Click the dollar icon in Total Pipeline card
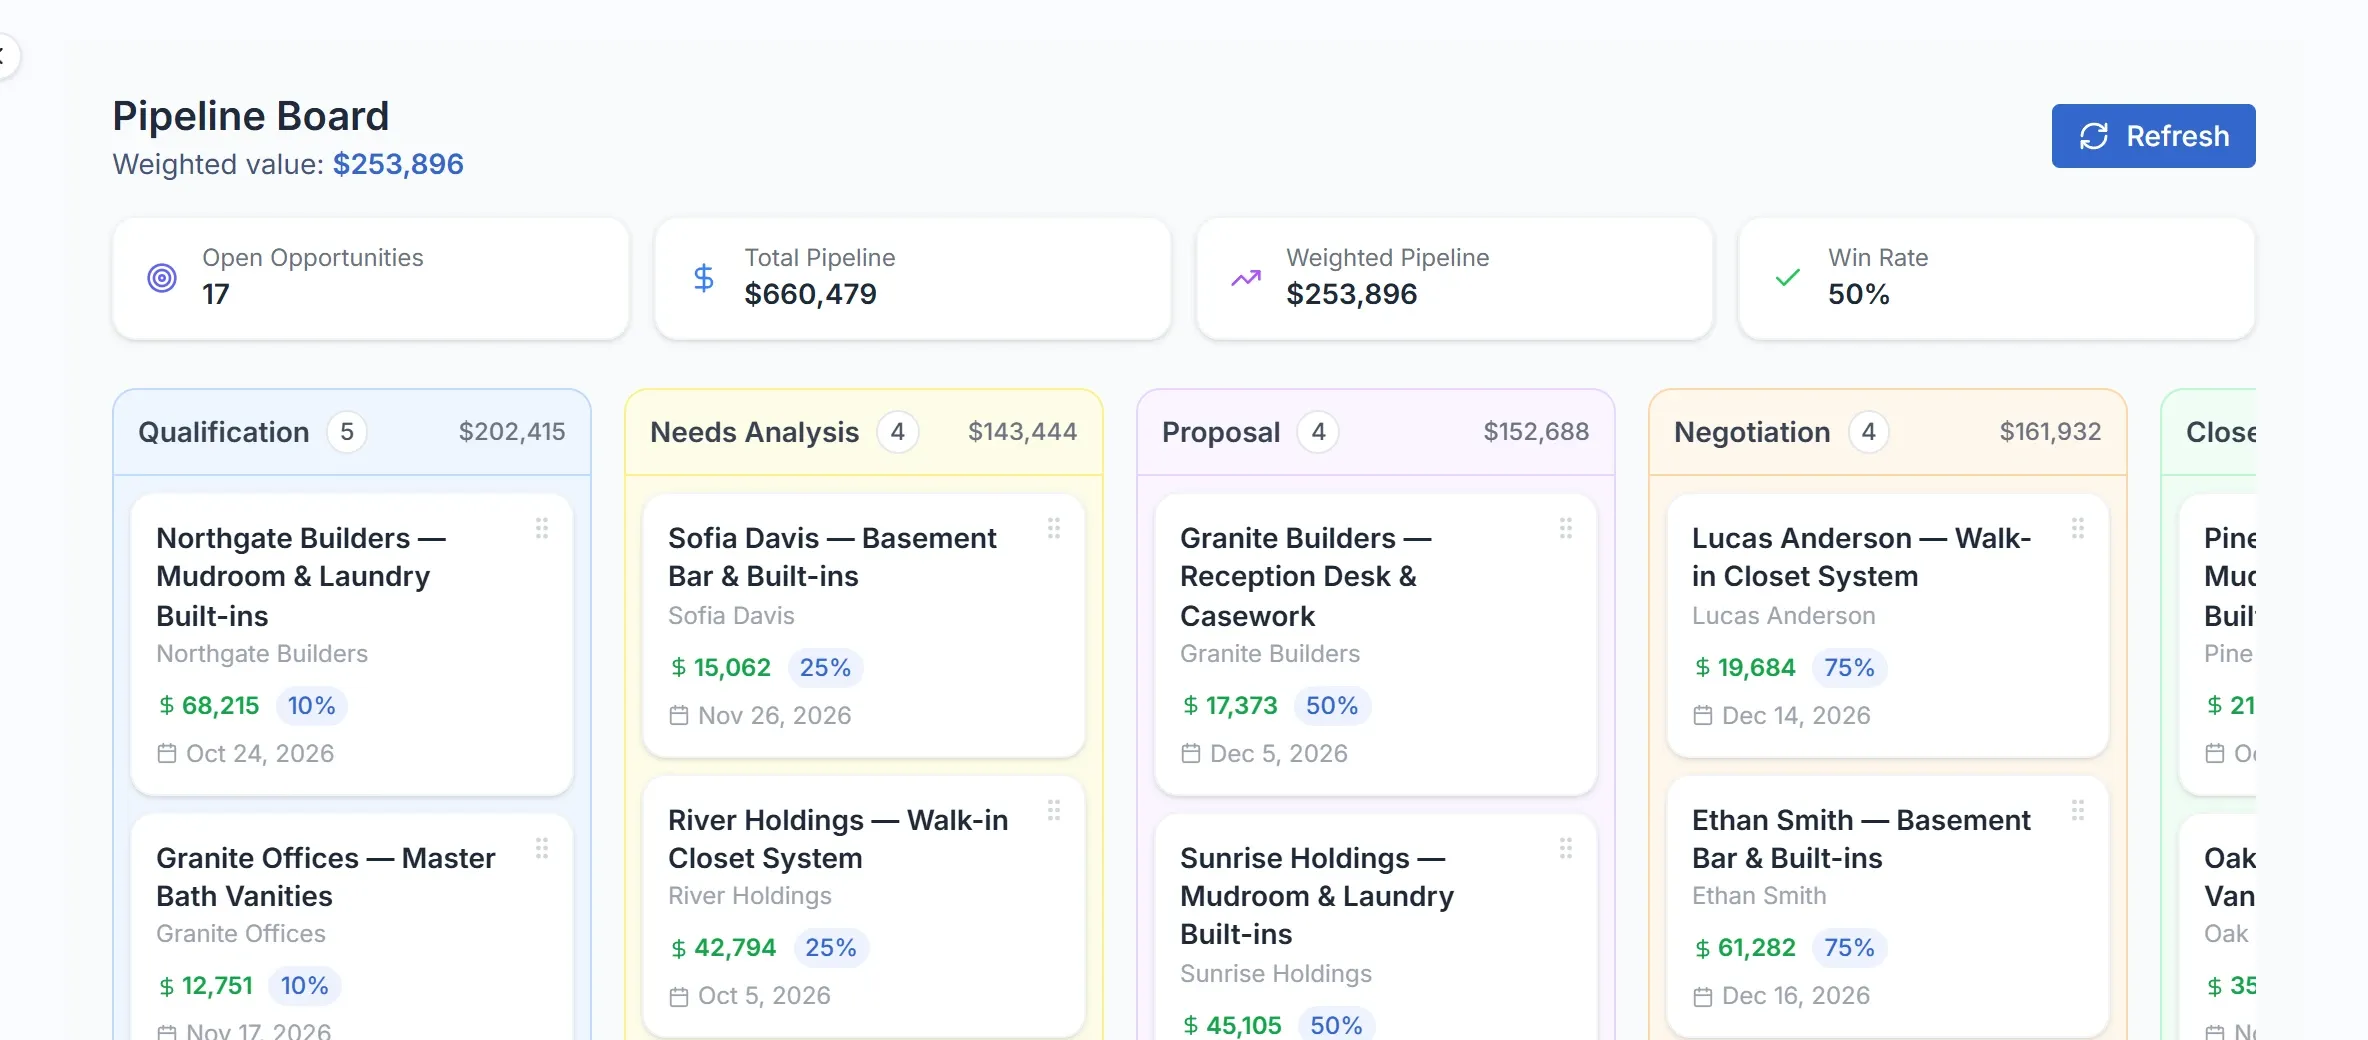The height and width of the screenshot is (1040, 2368). 704,277
